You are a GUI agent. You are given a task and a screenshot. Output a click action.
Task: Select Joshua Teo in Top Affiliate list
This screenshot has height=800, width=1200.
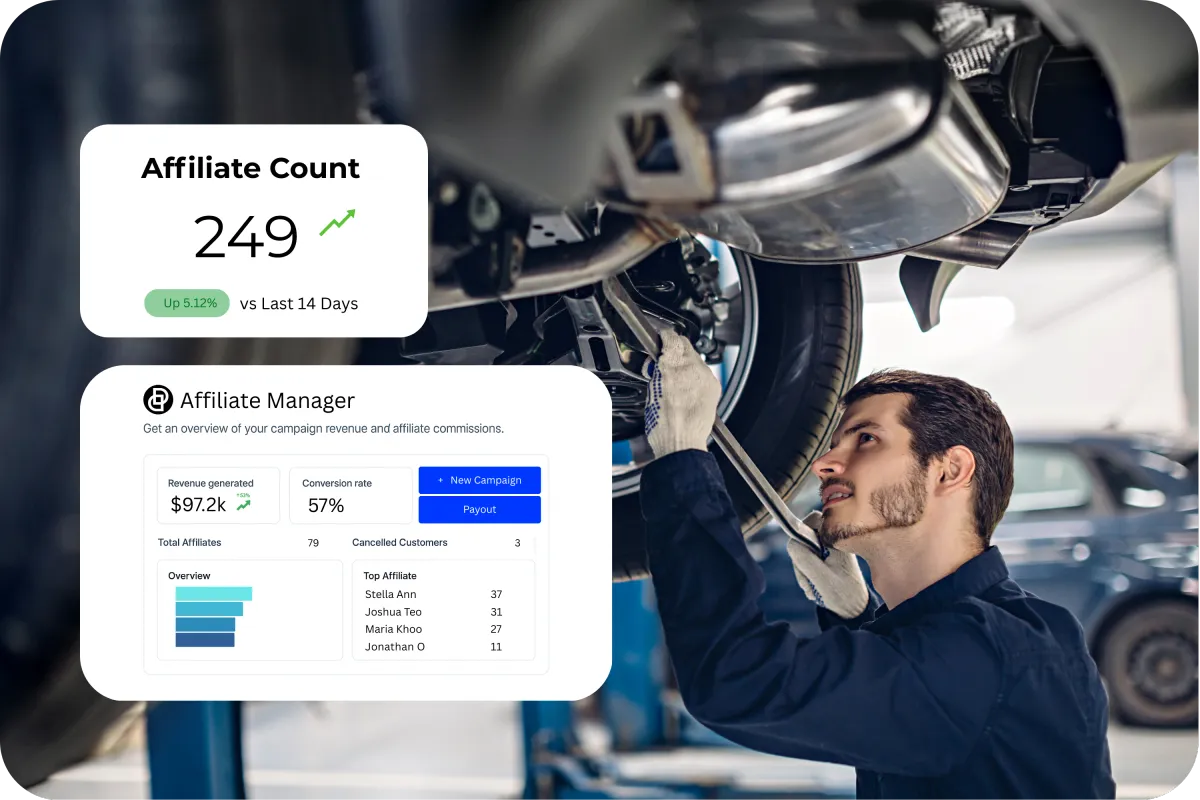[433, 612]
